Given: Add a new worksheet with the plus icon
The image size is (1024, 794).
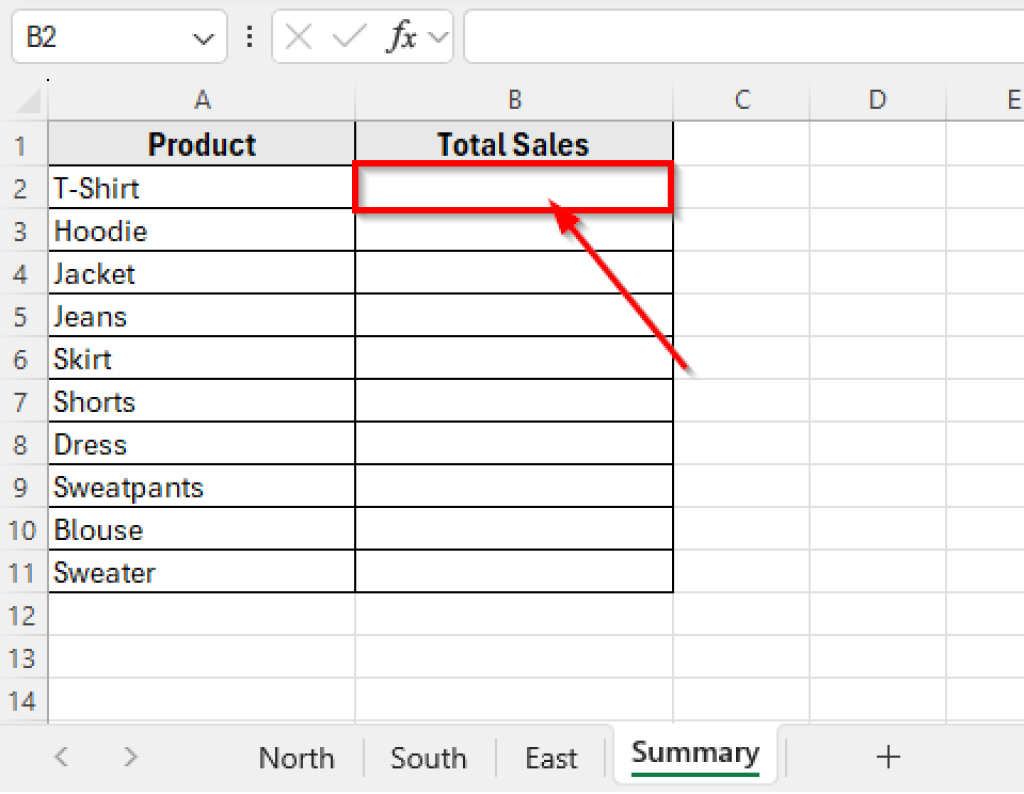Looking at the screenshot, I should (888, 758).
